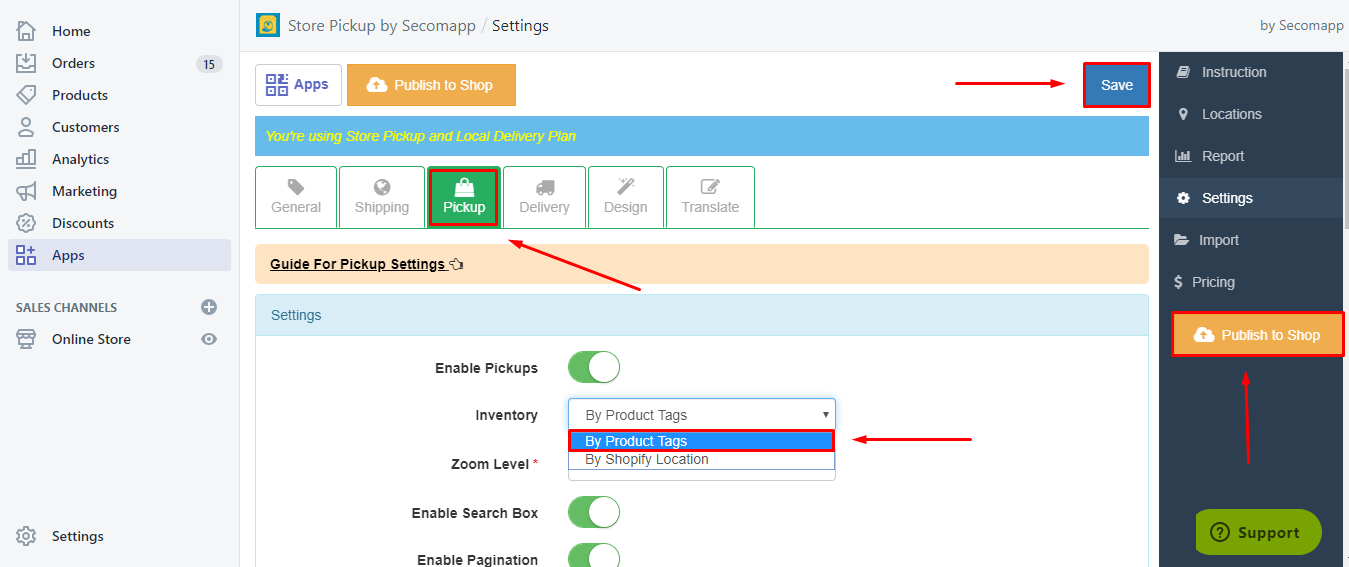
Task: Click the gear icon beside right-panel Settings
Action: coord(1184,198)
